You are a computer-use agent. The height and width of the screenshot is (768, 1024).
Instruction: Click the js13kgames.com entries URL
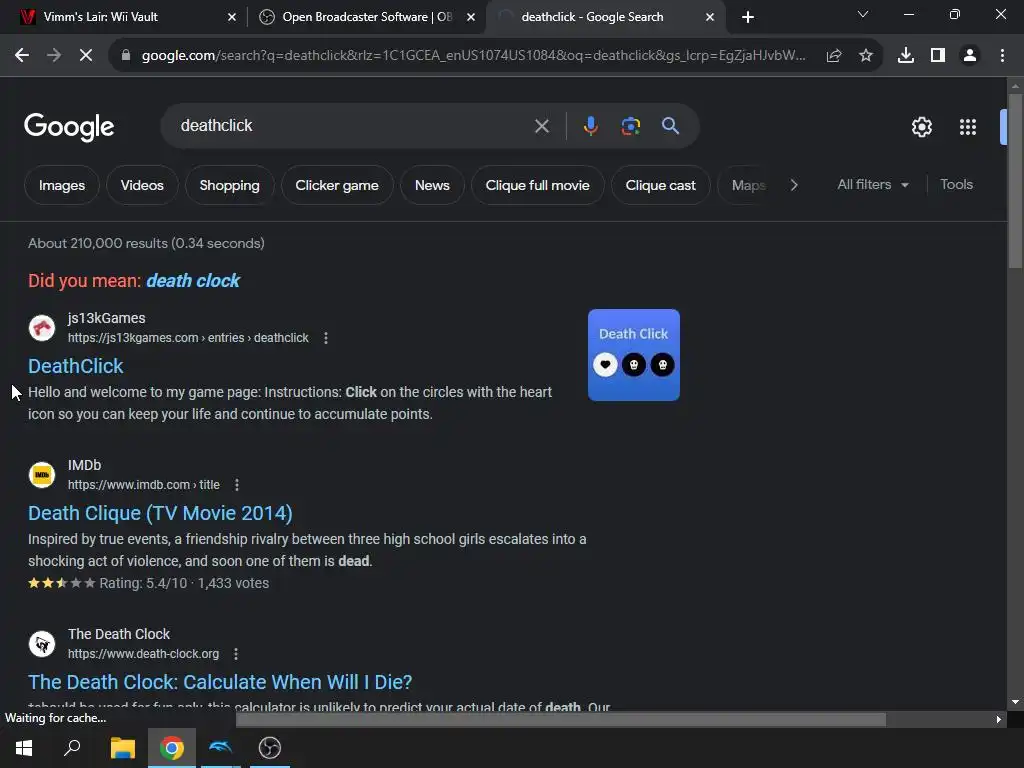188,338
